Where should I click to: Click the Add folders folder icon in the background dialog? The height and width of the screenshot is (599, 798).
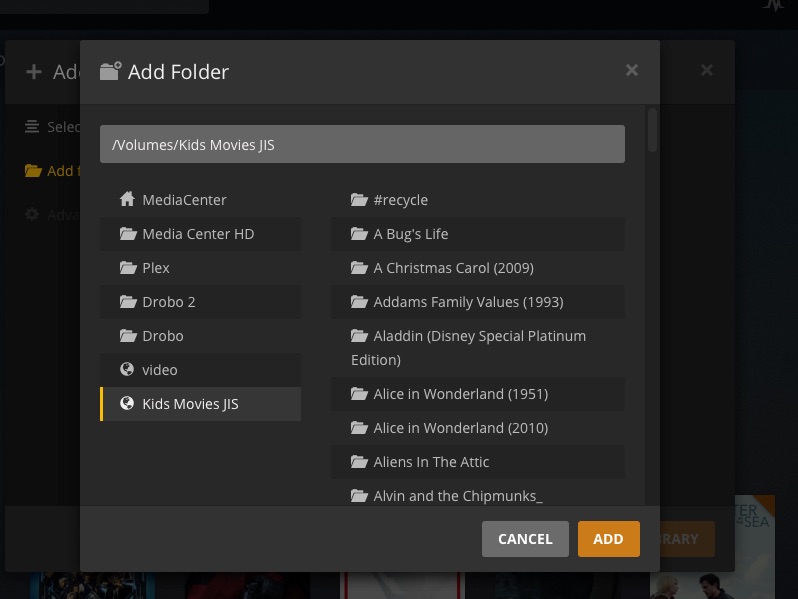click(x=33, y=170)
